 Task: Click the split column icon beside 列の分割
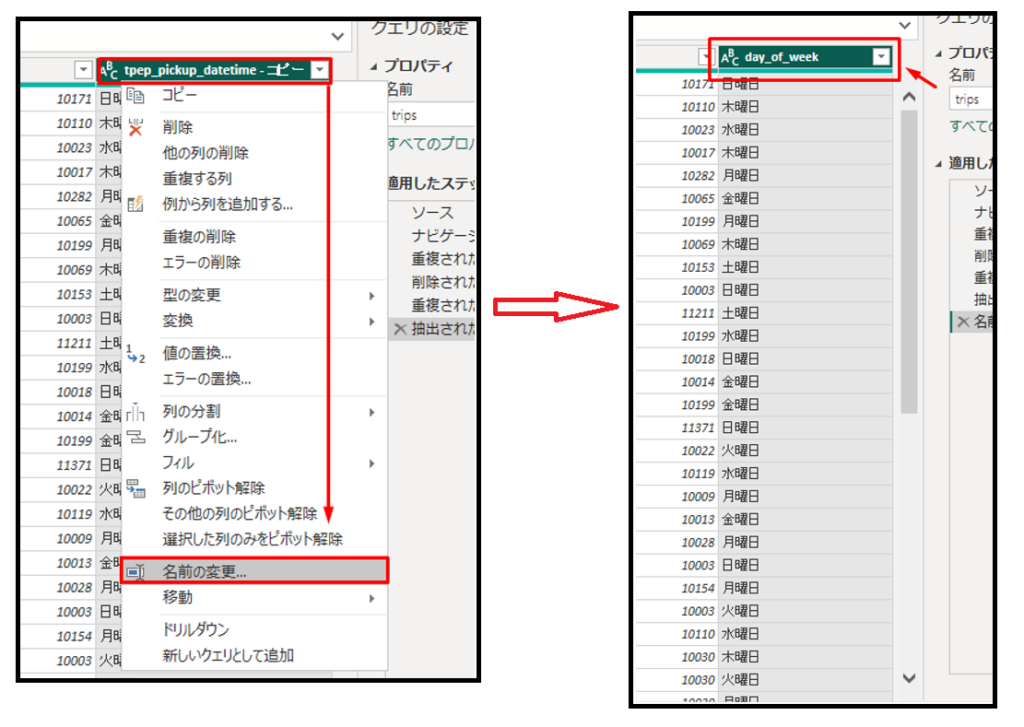point(135,412)
